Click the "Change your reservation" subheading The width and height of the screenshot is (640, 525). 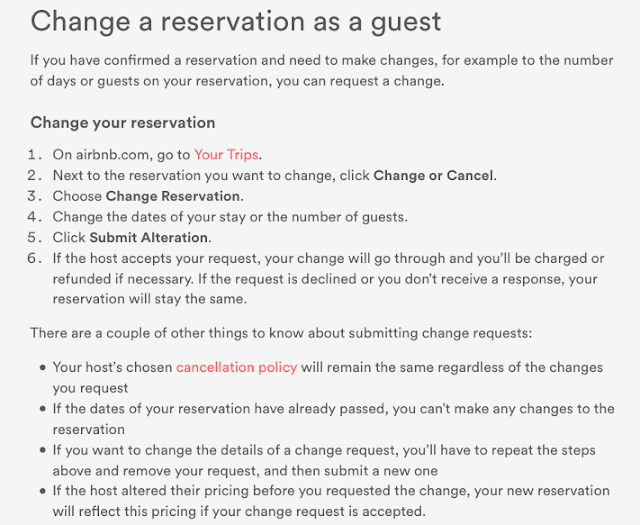[122, 123]
